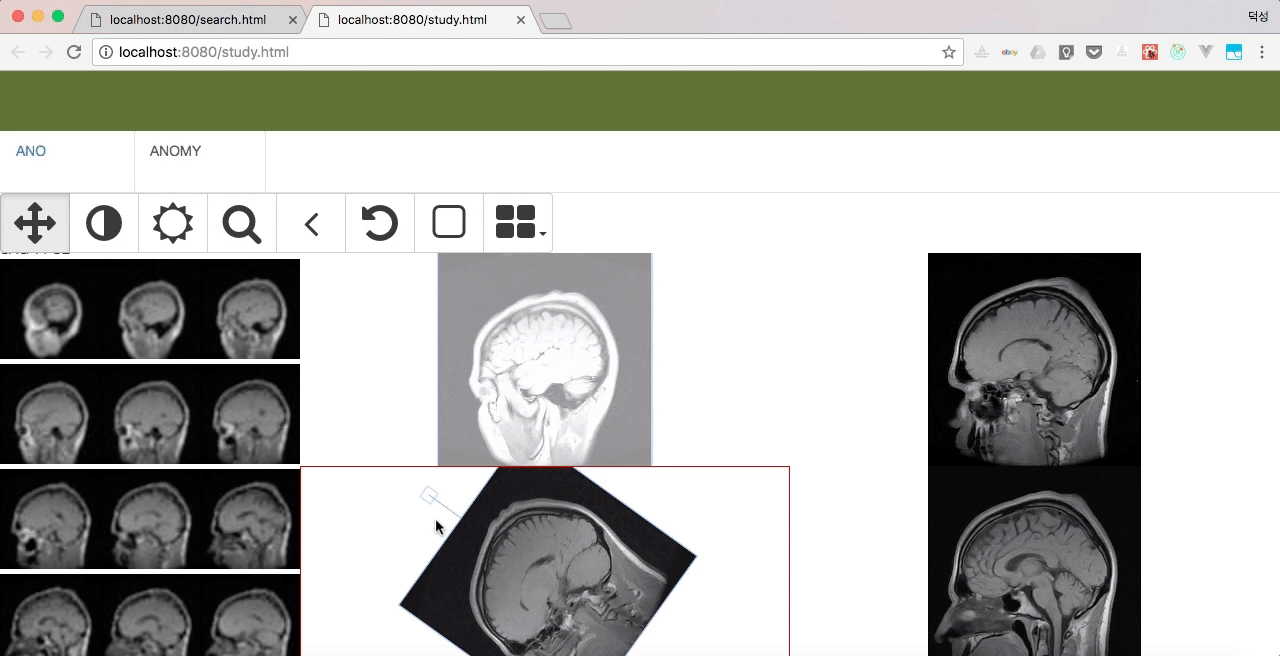Viewport: 1280px width, 656px height.
Task: Open the ANO tab
Action: 31,151
